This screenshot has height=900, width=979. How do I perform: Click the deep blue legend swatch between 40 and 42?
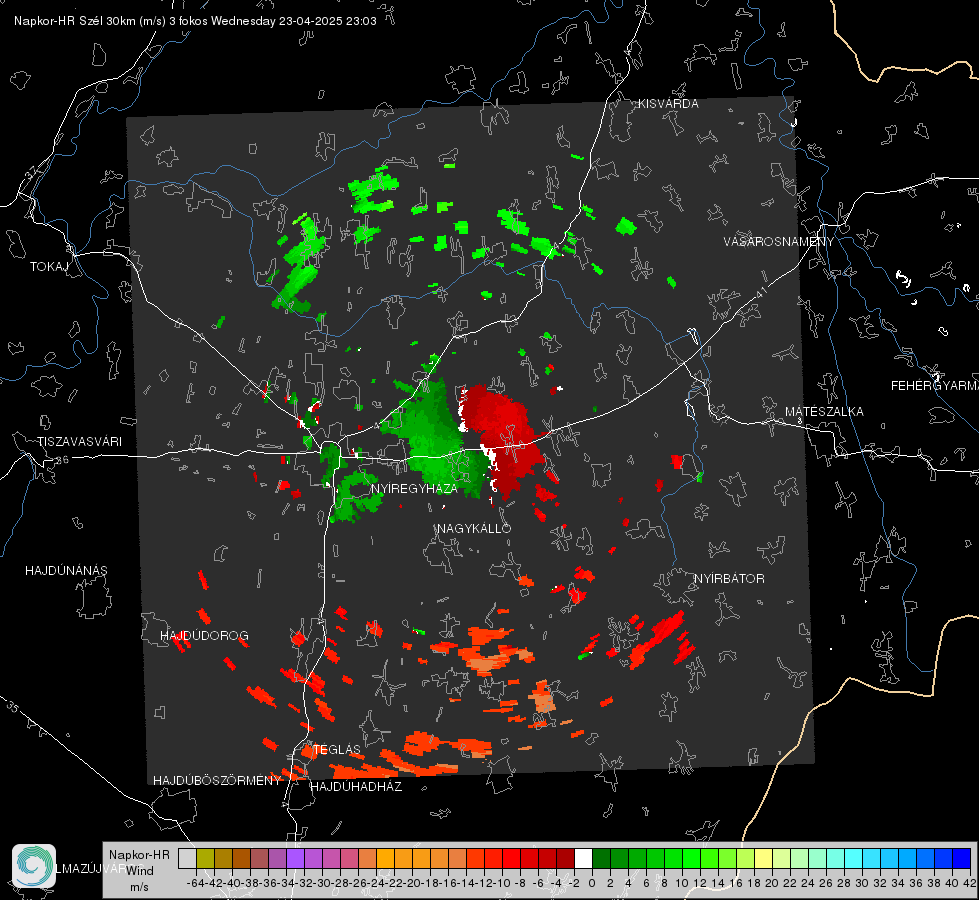[x=962, y=858]
